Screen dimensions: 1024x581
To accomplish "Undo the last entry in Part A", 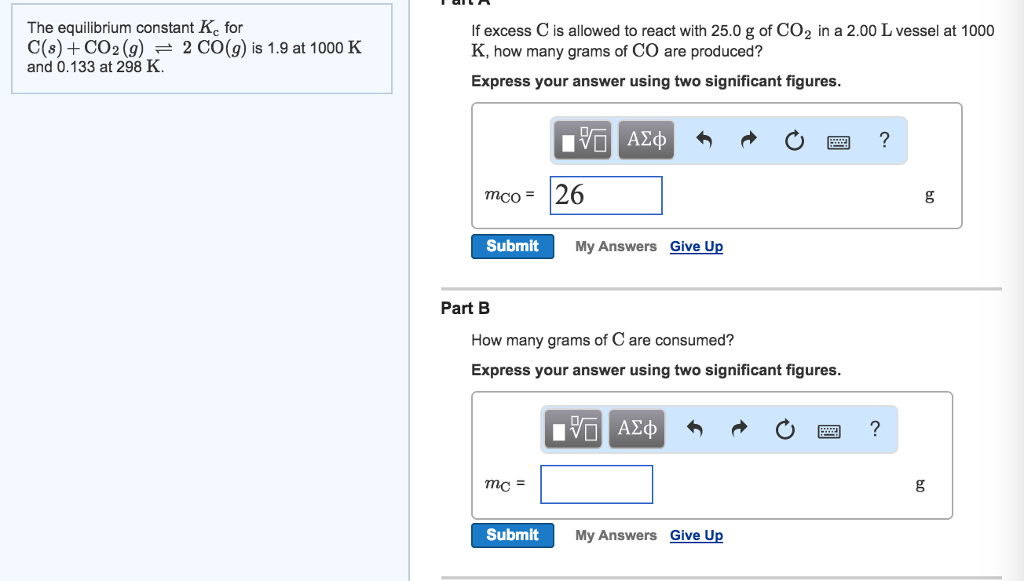I will (x=703, y=140).
